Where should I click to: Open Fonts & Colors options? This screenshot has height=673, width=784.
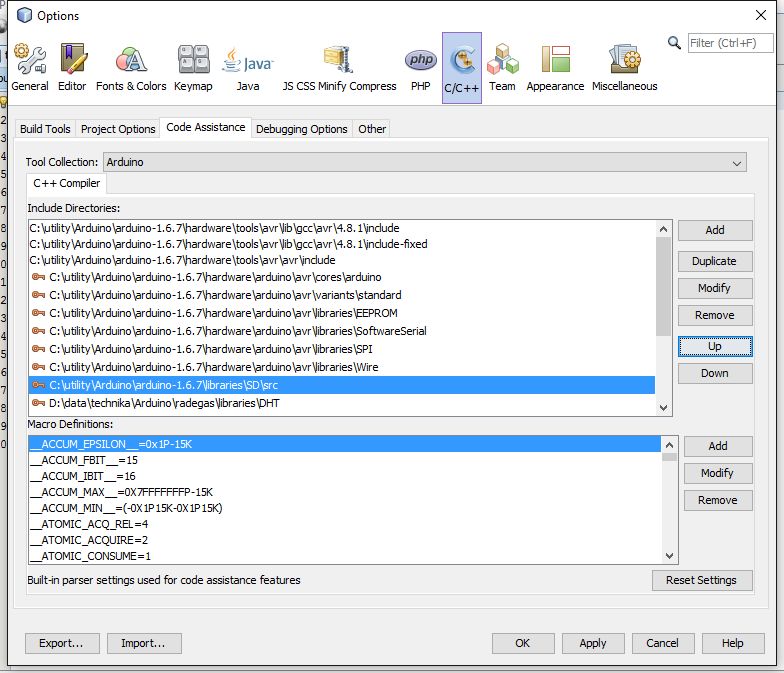pos(131,68)
